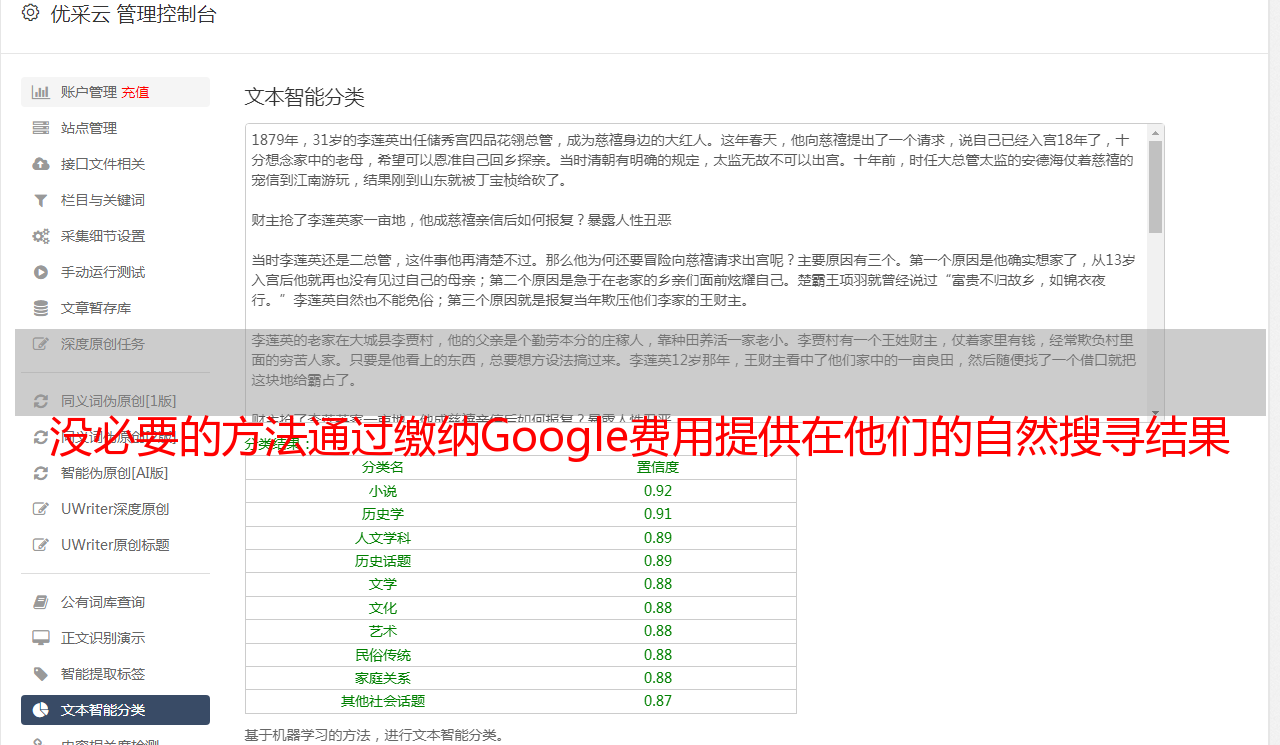Click the 文化 category cell
The width and height of the screenshot is (1280, 745).
click(x=383, y=608)
